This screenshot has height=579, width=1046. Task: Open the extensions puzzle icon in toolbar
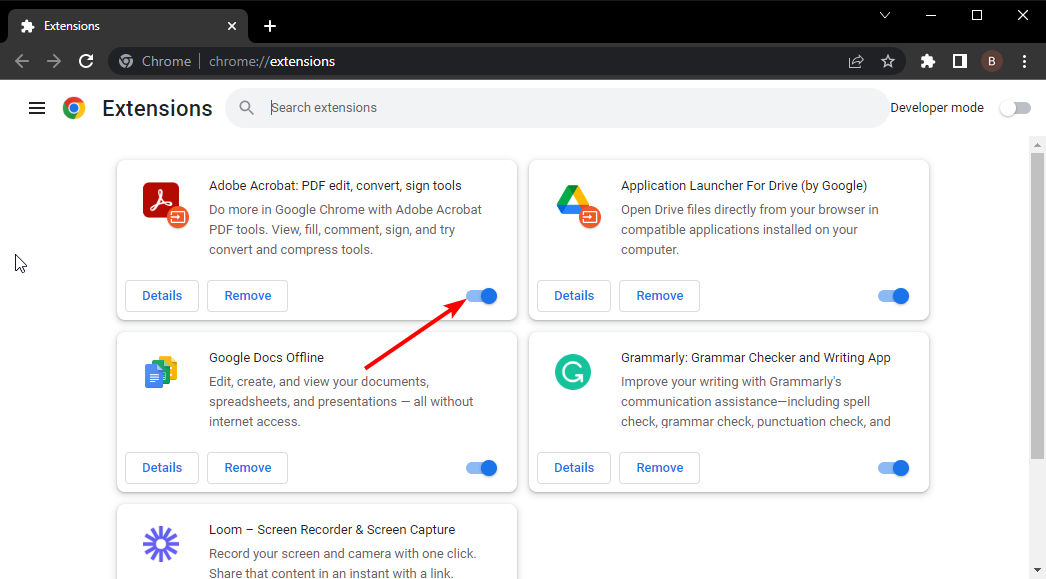point(927,61)
